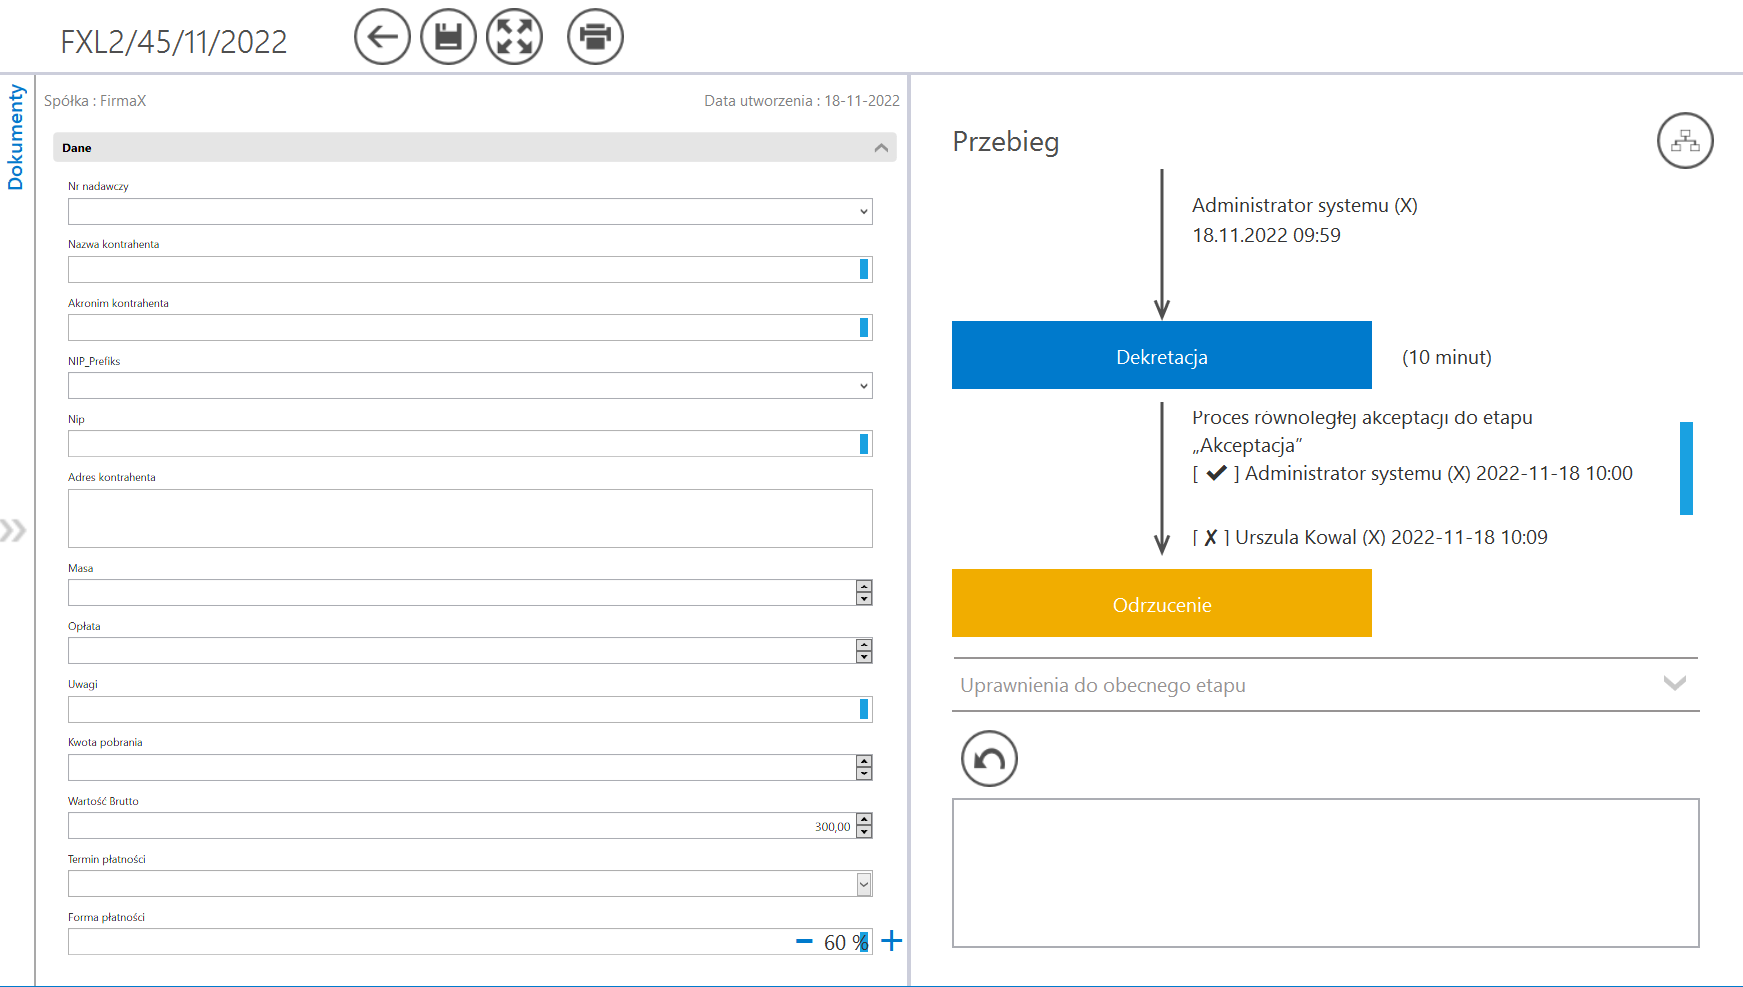Click the Odrzucenie stage button
This screenshot has width=1743, height=987.
[x=1162, y=603]
